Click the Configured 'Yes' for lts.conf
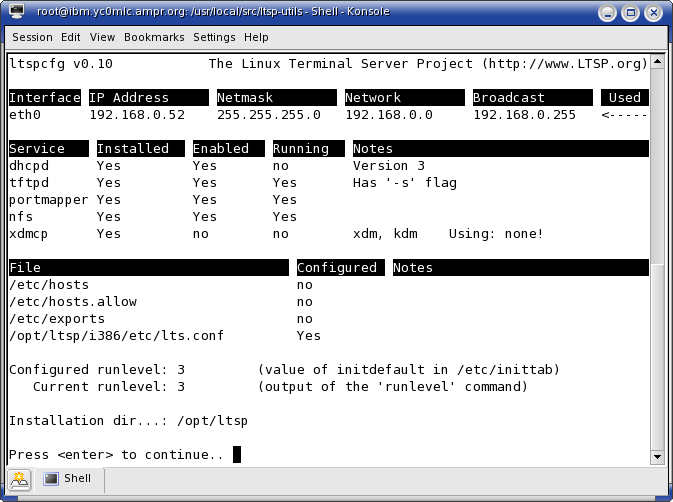This screenshot has width=673, height=502. click(x=309, y=336)
